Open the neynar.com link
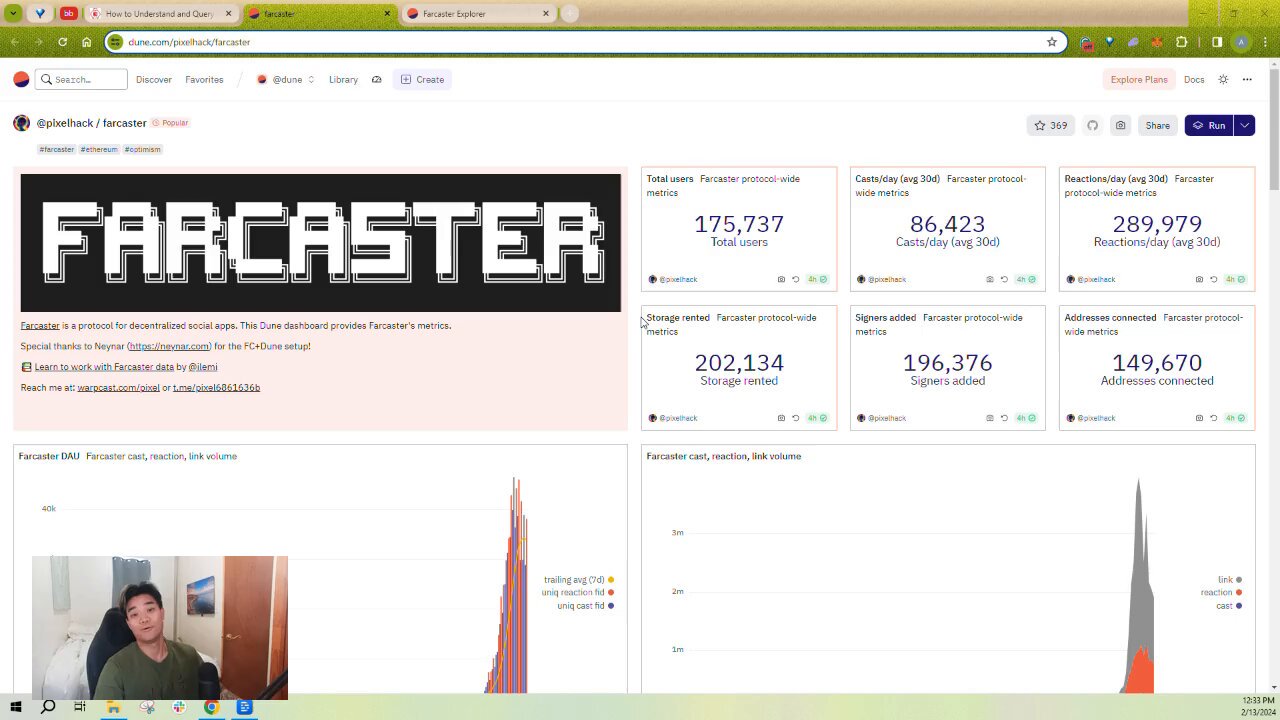Image resolution: width=1280 pixels, height=720 pixels. click(169, 346)
